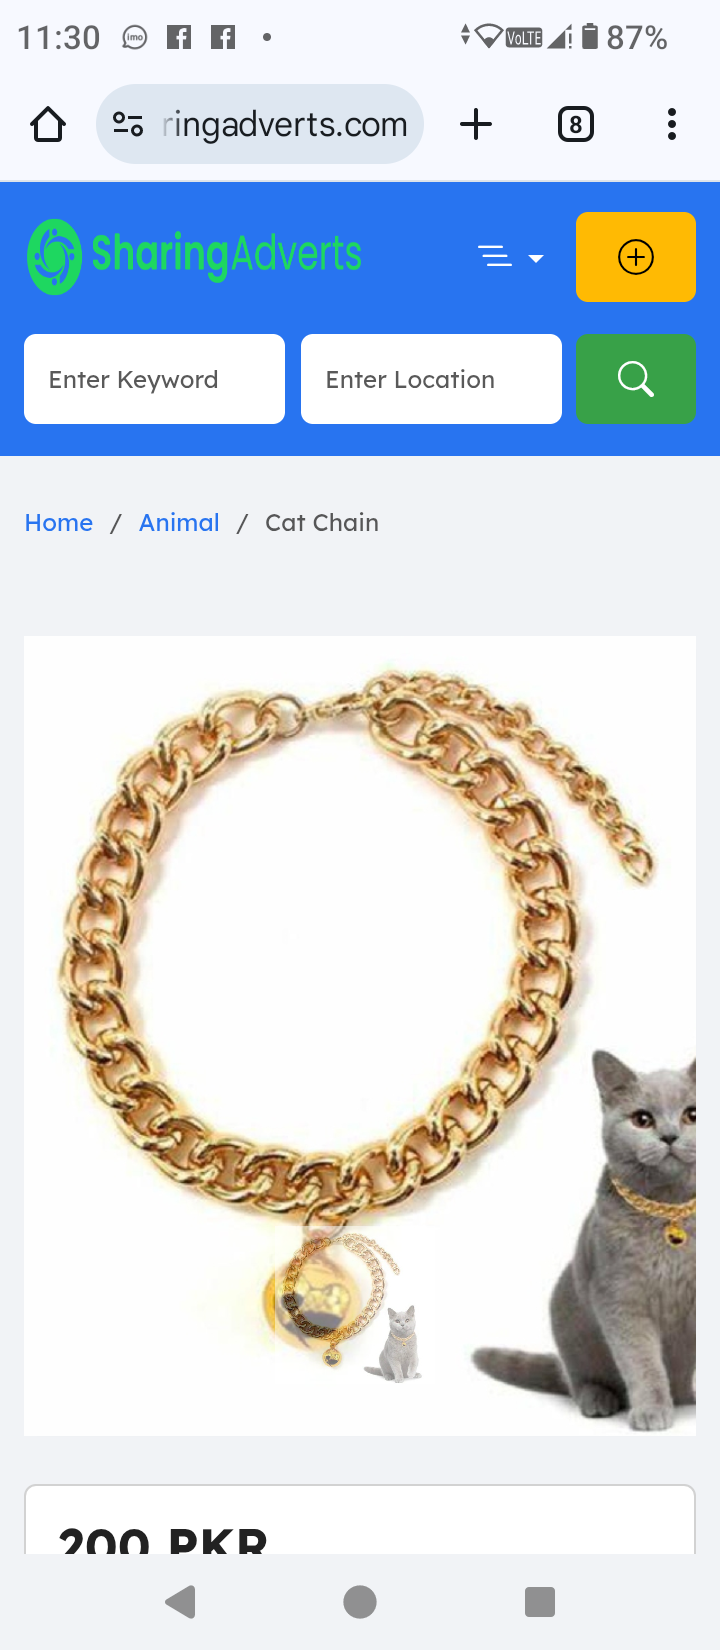
Task: Open the tab switcher showing 8 tabs
Action: (575, 125)
